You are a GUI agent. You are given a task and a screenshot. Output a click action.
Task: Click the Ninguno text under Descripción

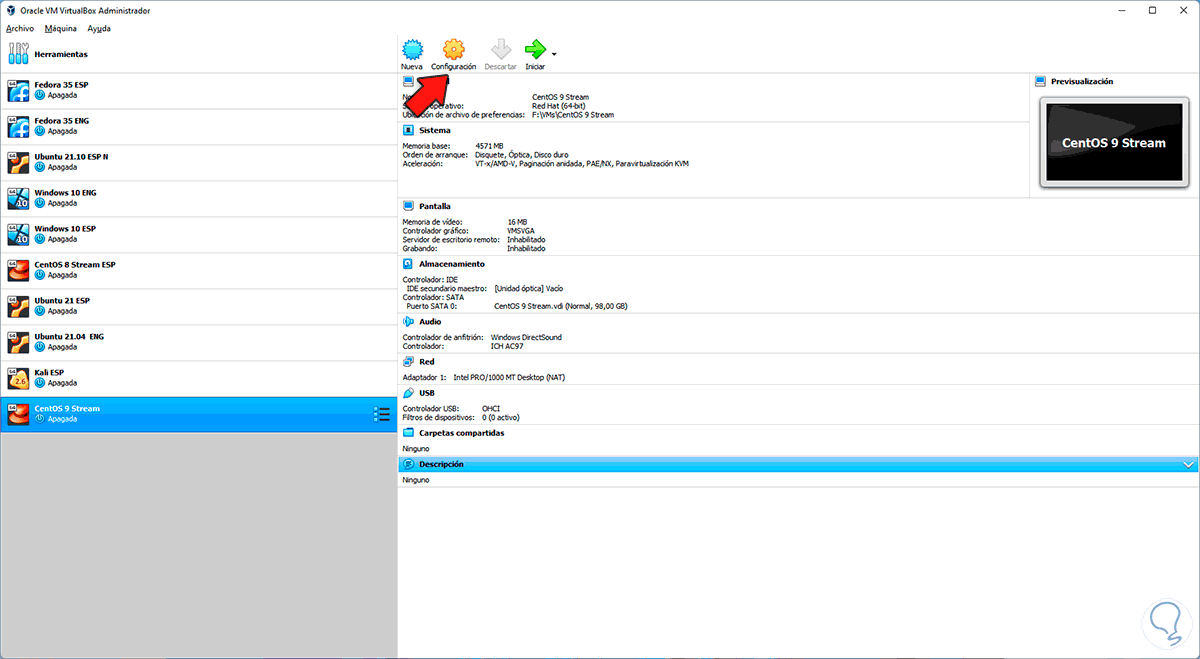pyautogui.click(x=416, y=480)
